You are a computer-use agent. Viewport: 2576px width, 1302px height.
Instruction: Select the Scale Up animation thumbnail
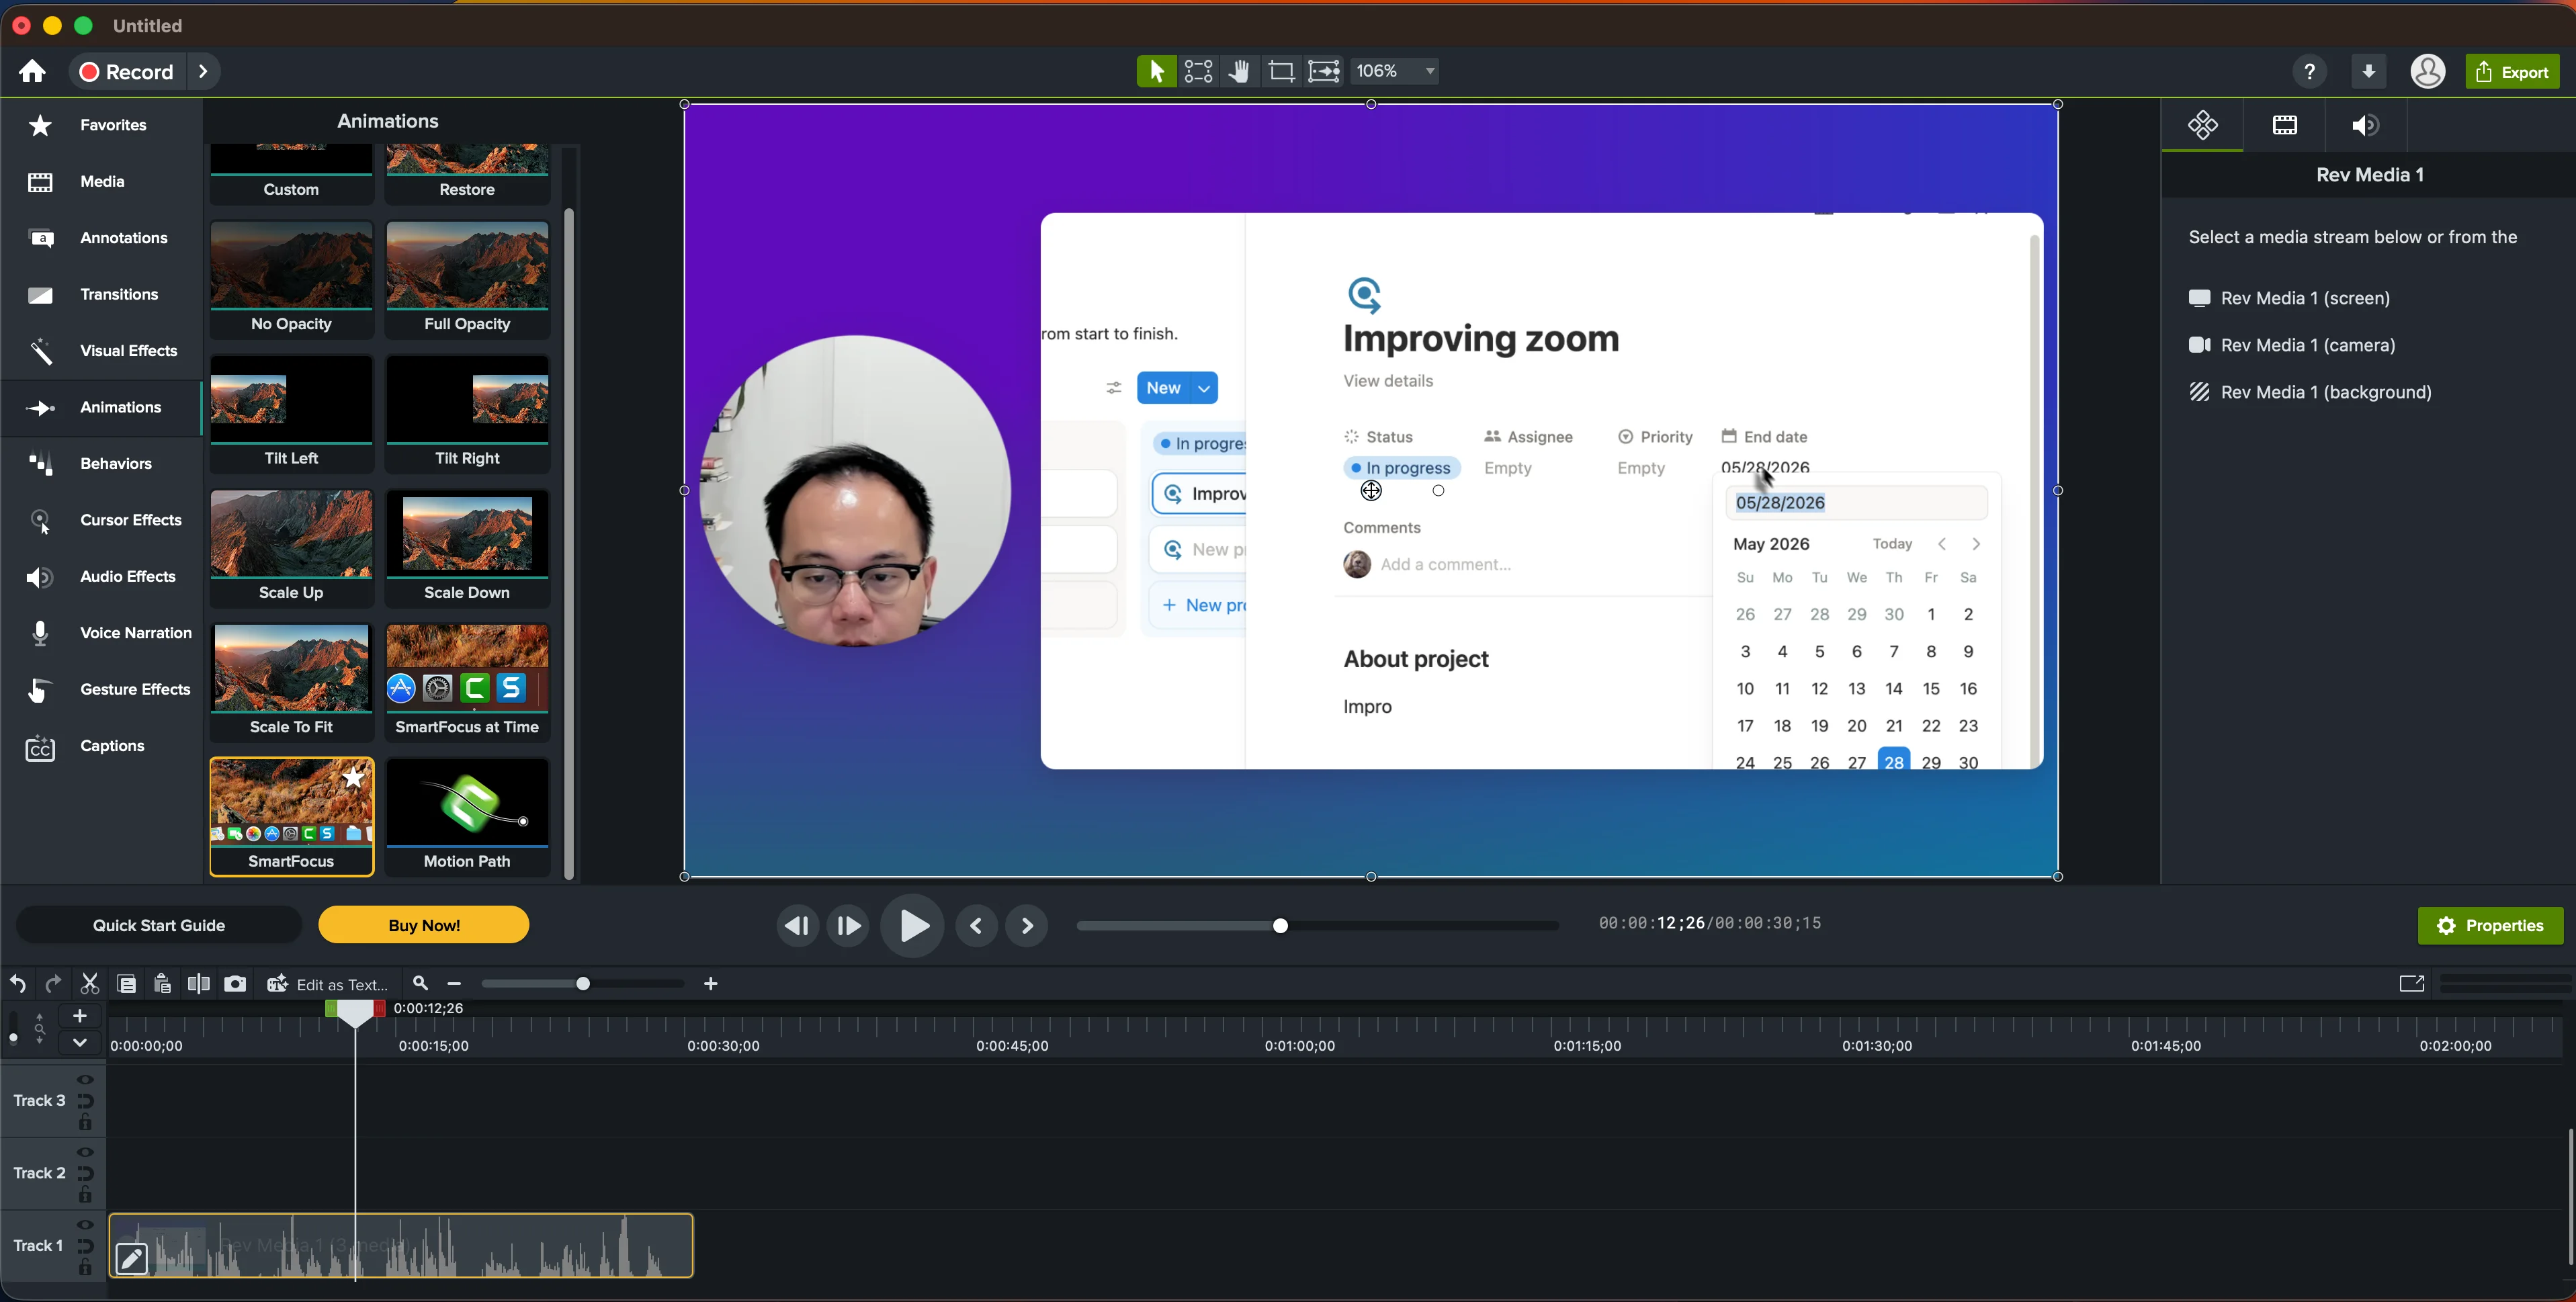point(292,548)
